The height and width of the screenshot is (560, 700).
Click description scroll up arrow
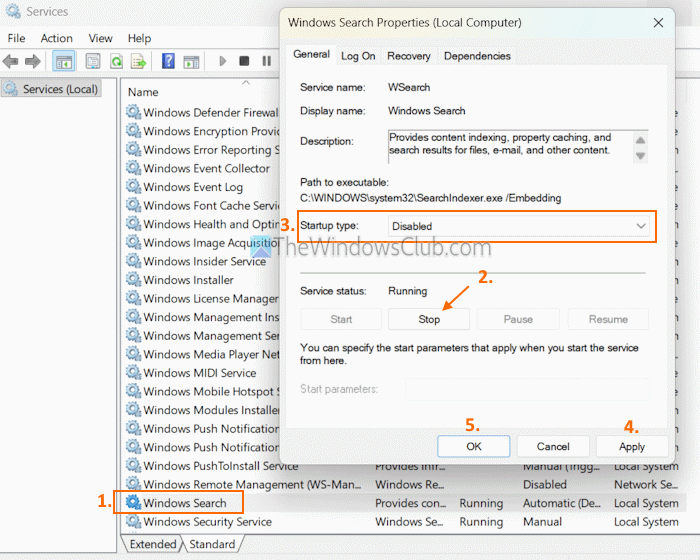640,140
